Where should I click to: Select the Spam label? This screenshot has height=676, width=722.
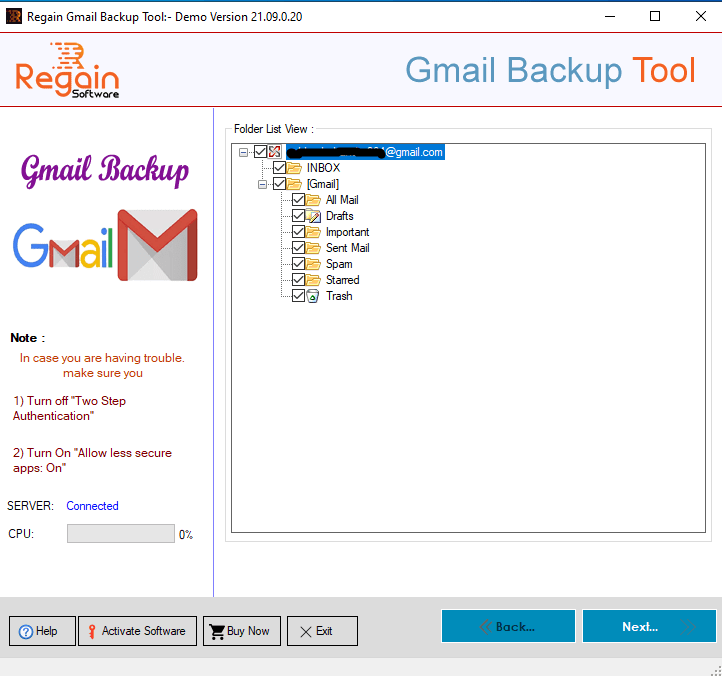point(339,264)
